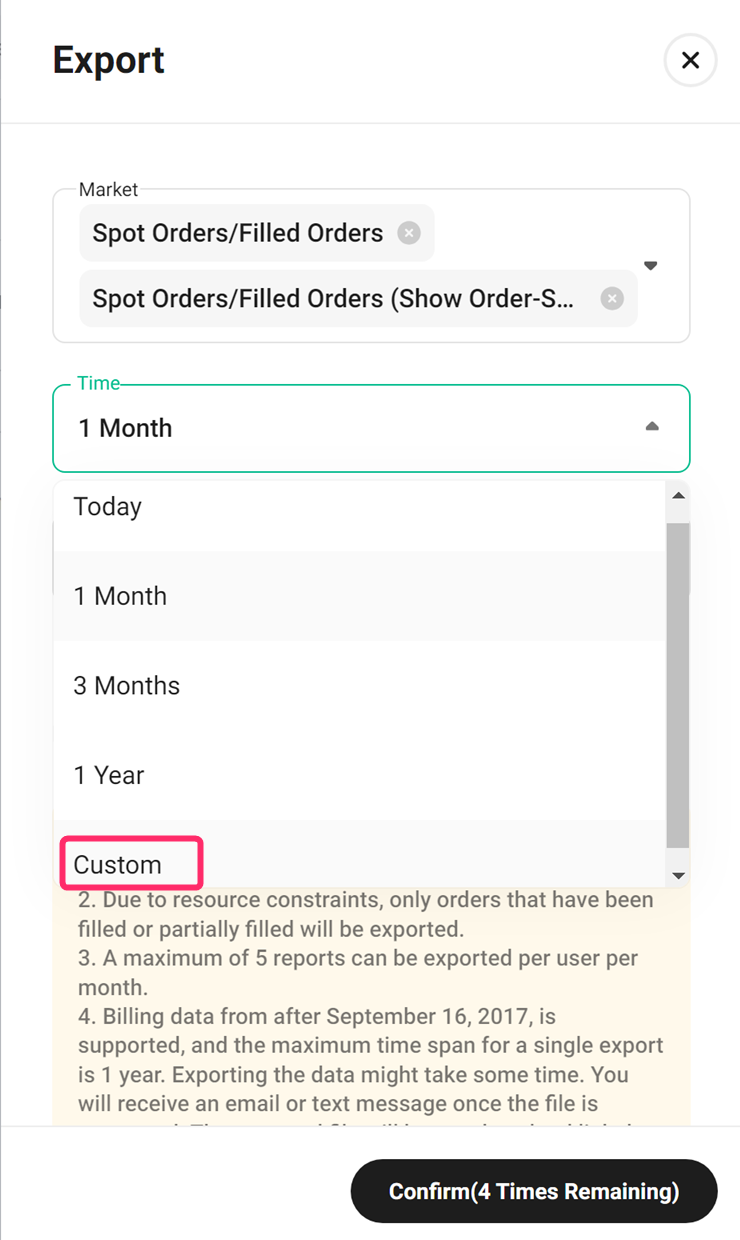The height and width of the screenshot is (1240, 740).
Task: Click the dropdown list scrollbar thumb
Action: [x=678, y=685]
